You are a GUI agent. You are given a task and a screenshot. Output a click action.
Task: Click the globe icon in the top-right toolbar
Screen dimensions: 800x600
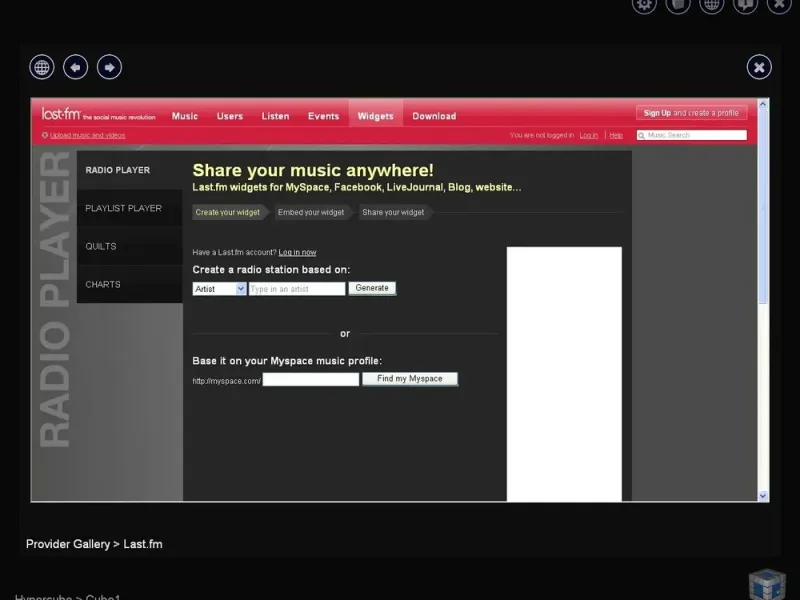pyautogui.click(x=712, y=5)
